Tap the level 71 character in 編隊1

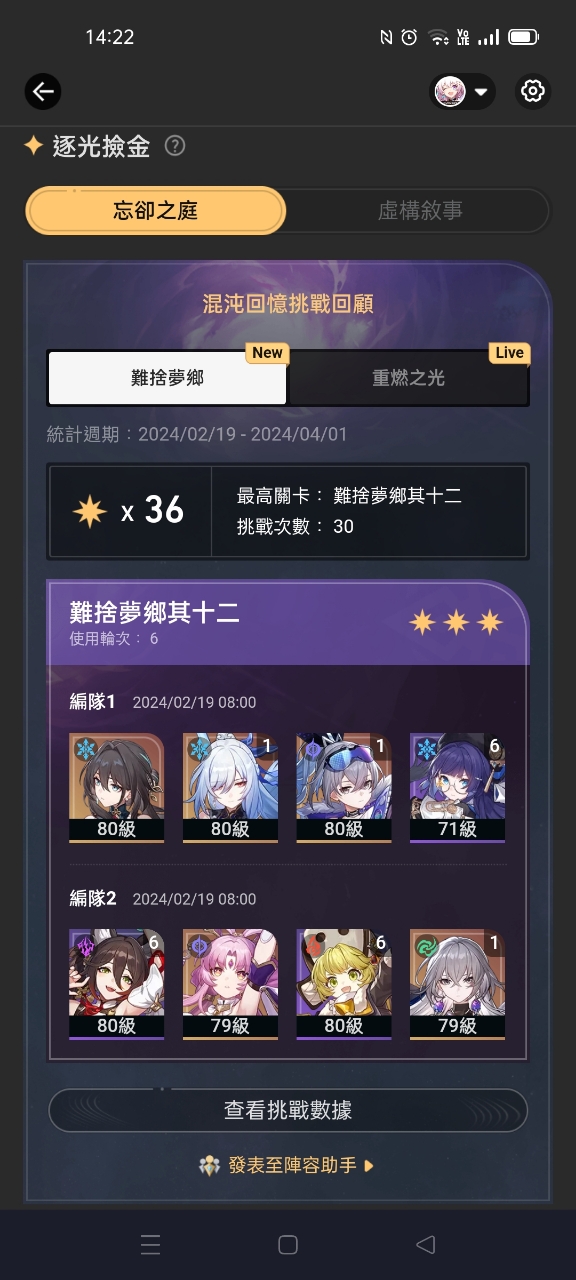pos(458,789)
